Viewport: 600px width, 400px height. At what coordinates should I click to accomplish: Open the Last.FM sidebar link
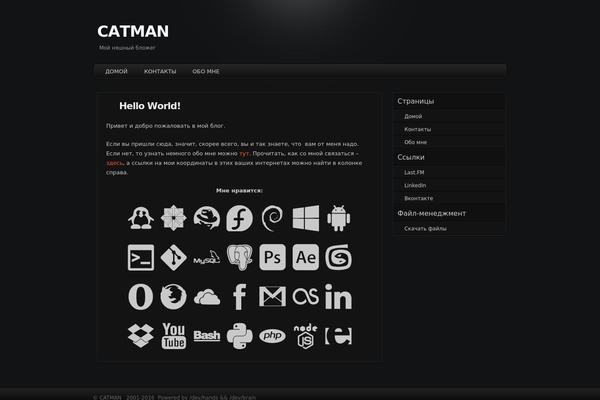(414, 173)
